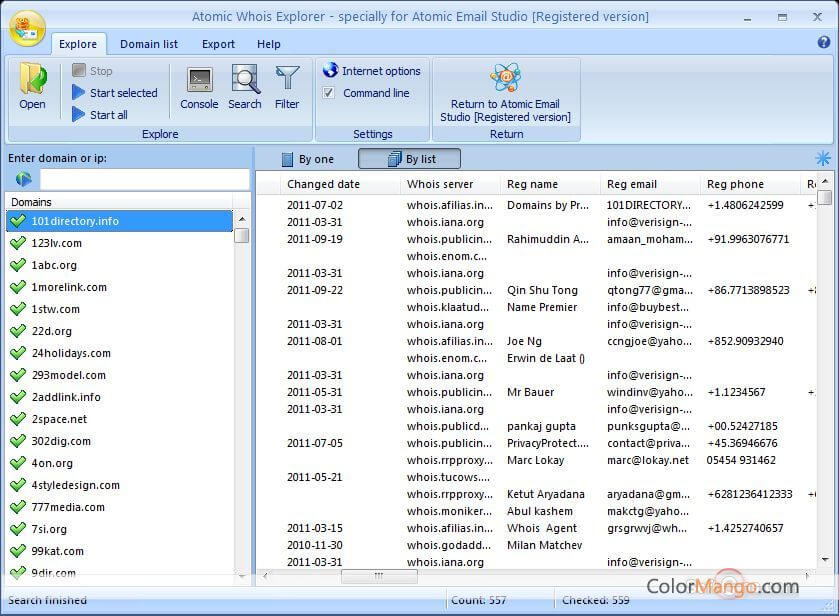
Task: Click results table horizontal scrollbar thumb
Action: [379, 576]
